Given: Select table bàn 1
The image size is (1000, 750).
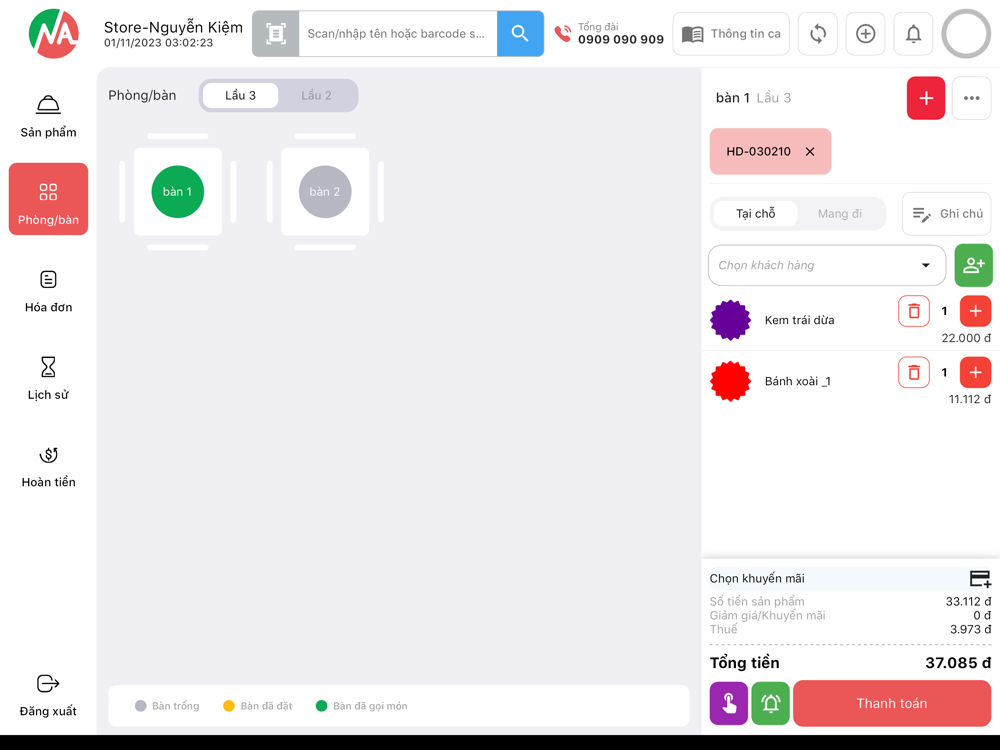Looking at the screenshot, I should [x=177, y=192].
